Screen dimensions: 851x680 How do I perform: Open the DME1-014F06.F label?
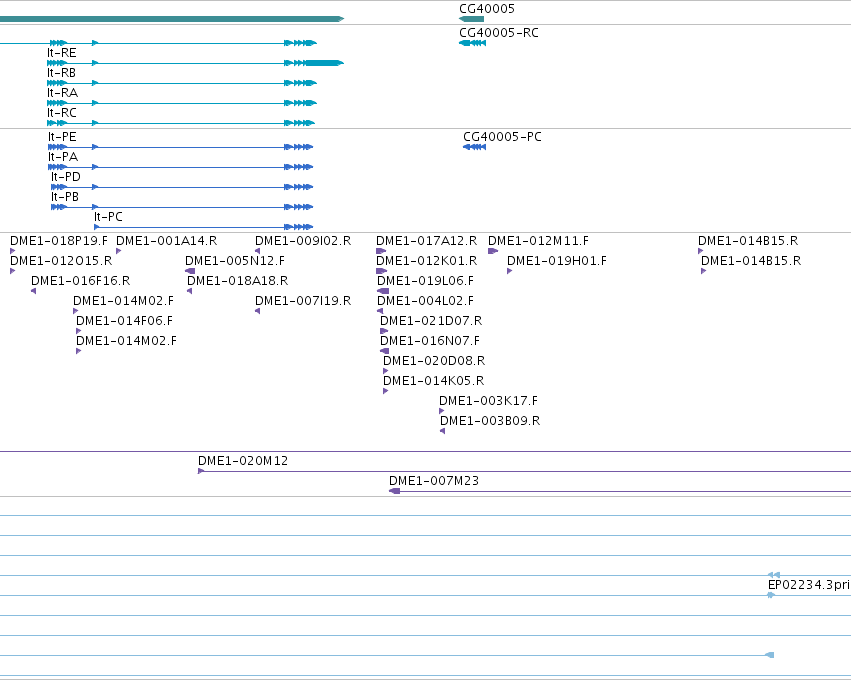(124, 321)
